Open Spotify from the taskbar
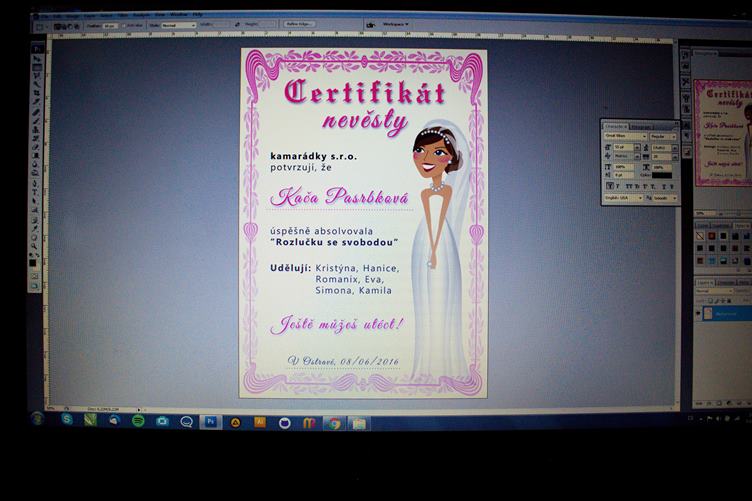 tap(138, 421)
